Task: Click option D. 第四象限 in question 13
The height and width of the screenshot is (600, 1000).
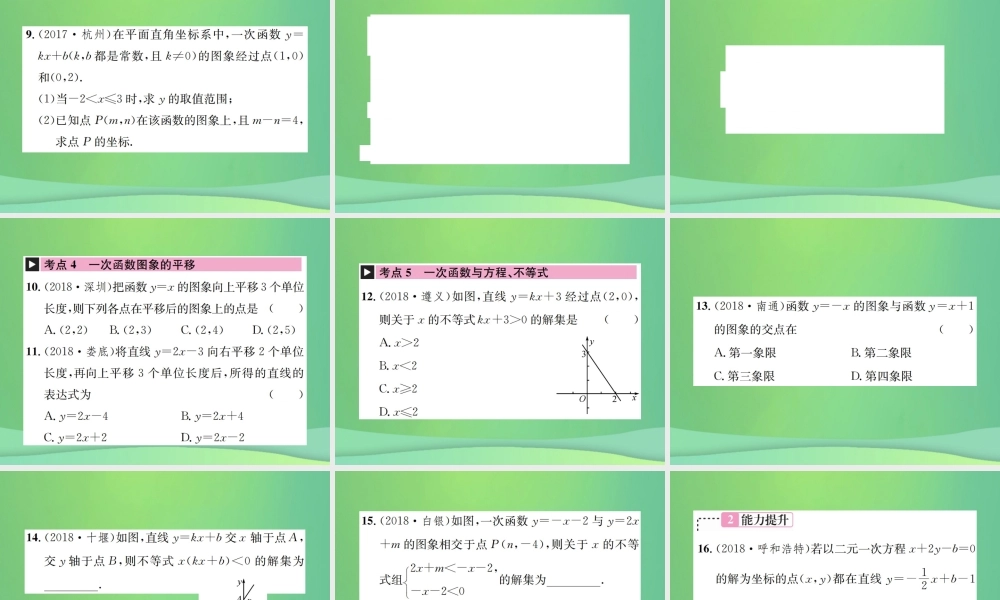Action: click(x=881, y=376)
